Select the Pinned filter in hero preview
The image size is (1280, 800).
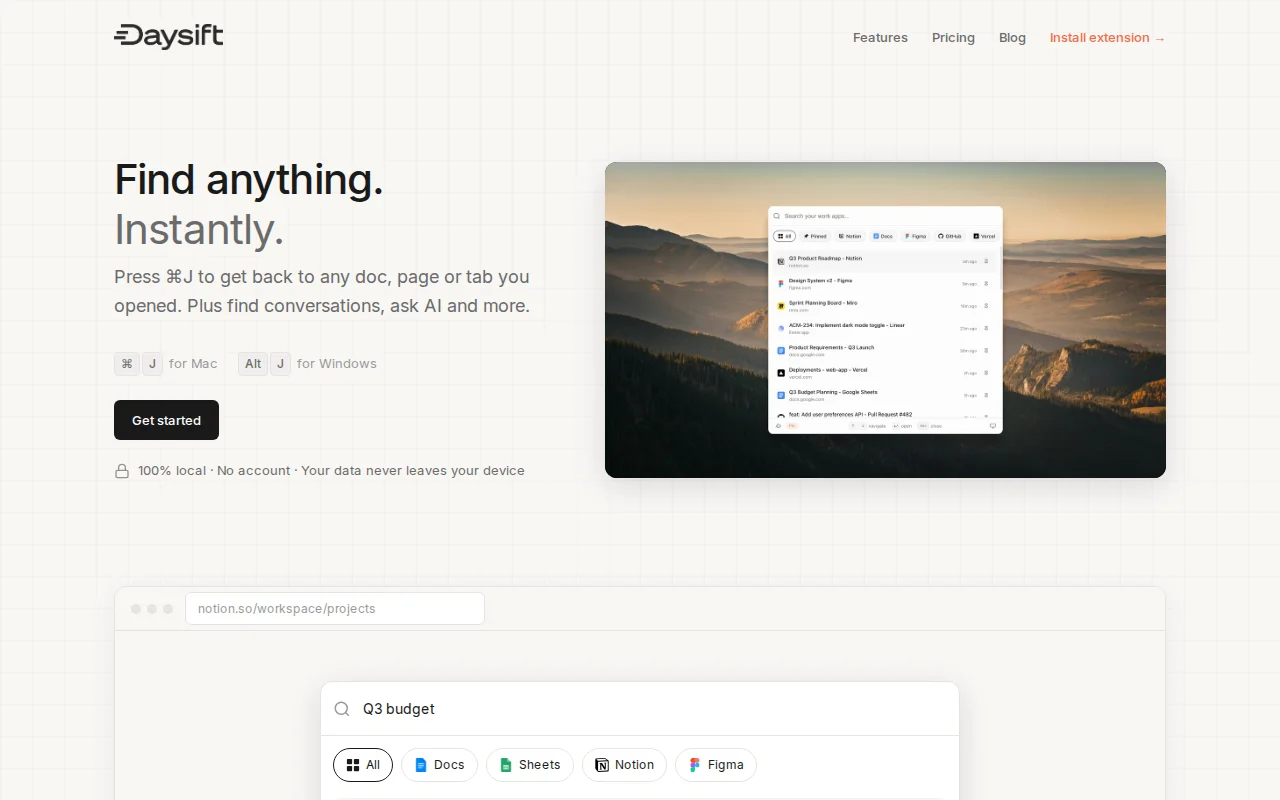[x=815, y=236]
